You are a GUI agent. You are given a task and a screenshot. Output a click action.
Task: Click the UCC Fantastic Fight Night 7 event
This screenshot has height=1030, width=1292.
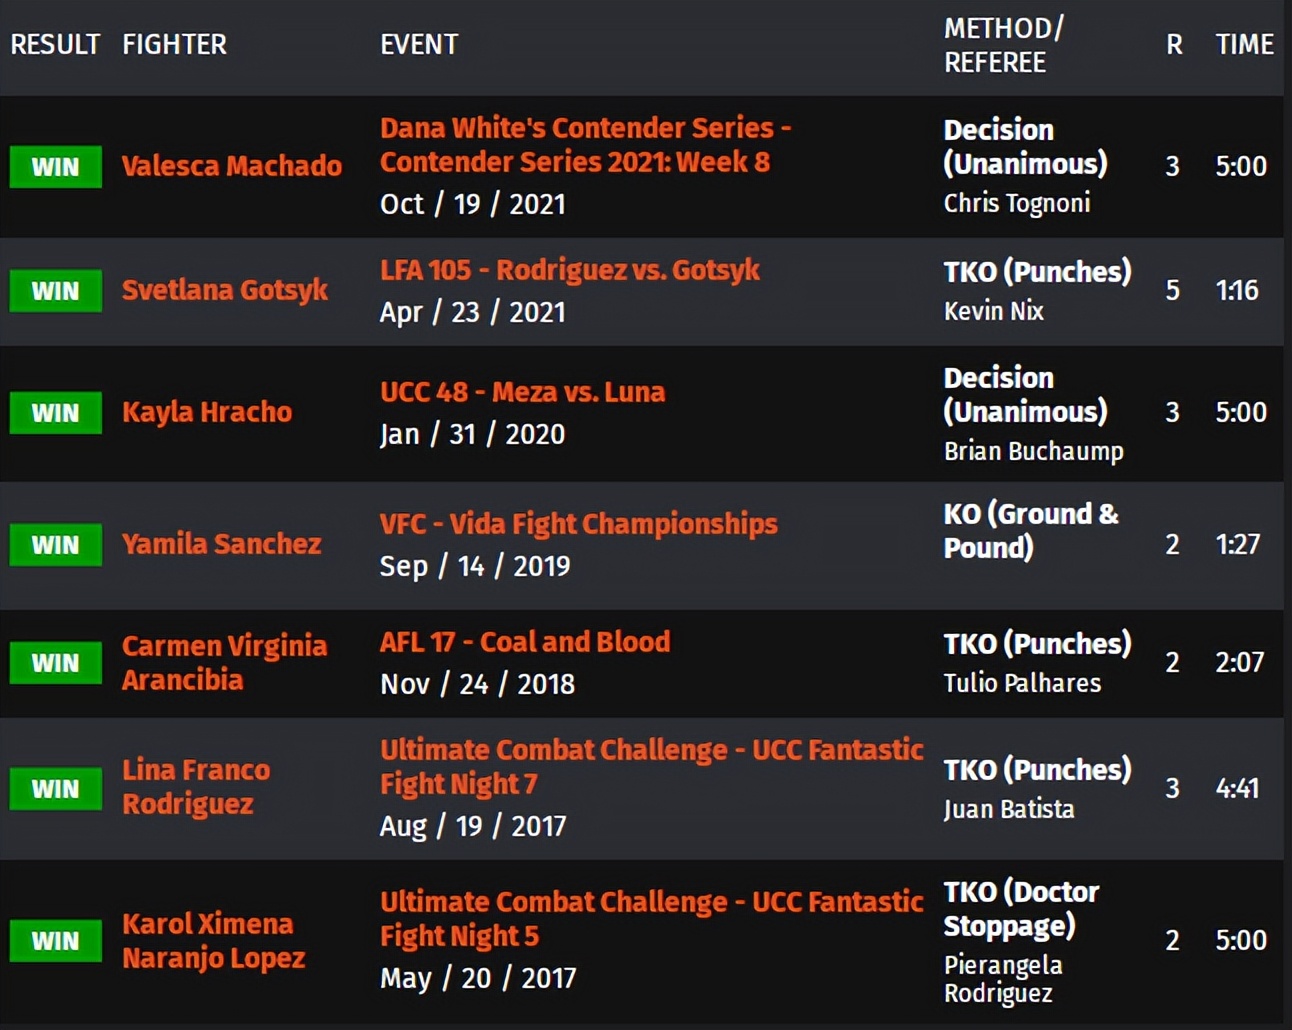click(651, 766)
